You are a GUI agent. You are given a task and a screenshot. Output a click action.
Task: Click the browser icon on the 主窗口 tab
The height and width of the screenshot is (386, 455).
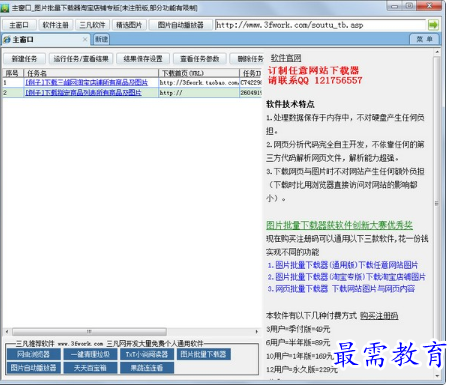[7, 40]
